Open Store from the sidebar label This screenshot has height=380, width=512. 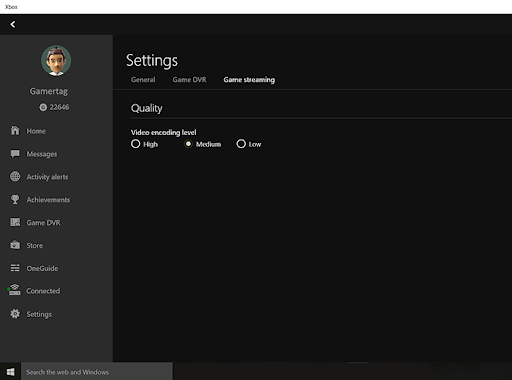[x=35, y=245]
